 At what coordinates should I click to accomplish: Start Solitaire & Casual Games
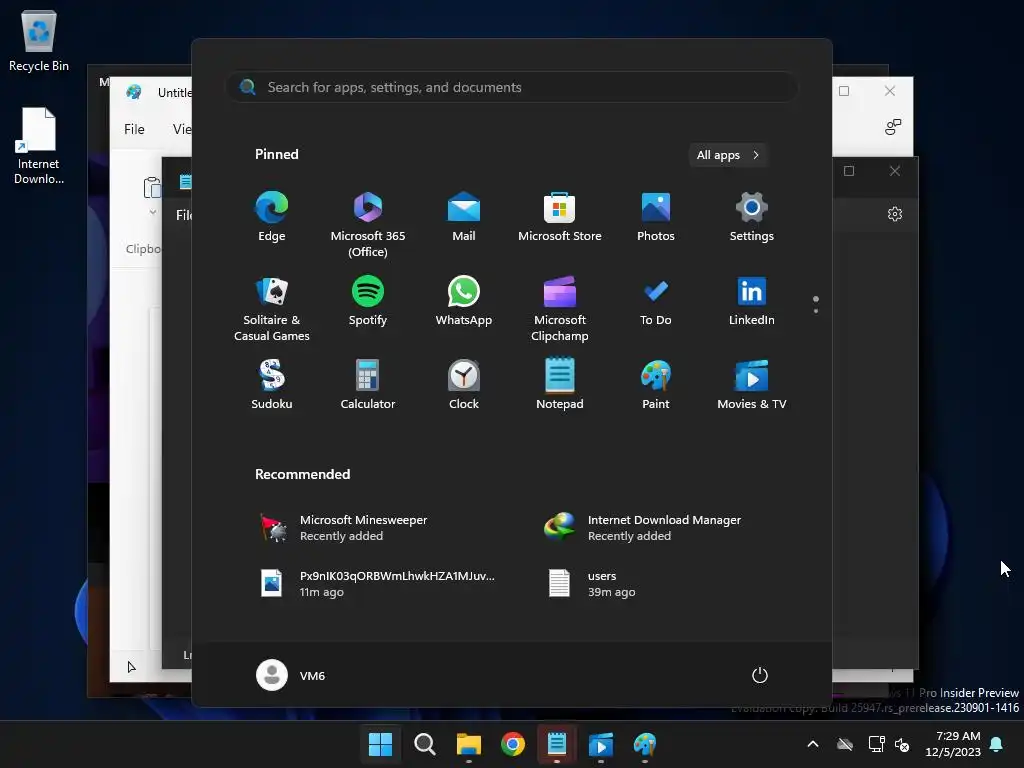pyautogui.click(x=272, y=309)
